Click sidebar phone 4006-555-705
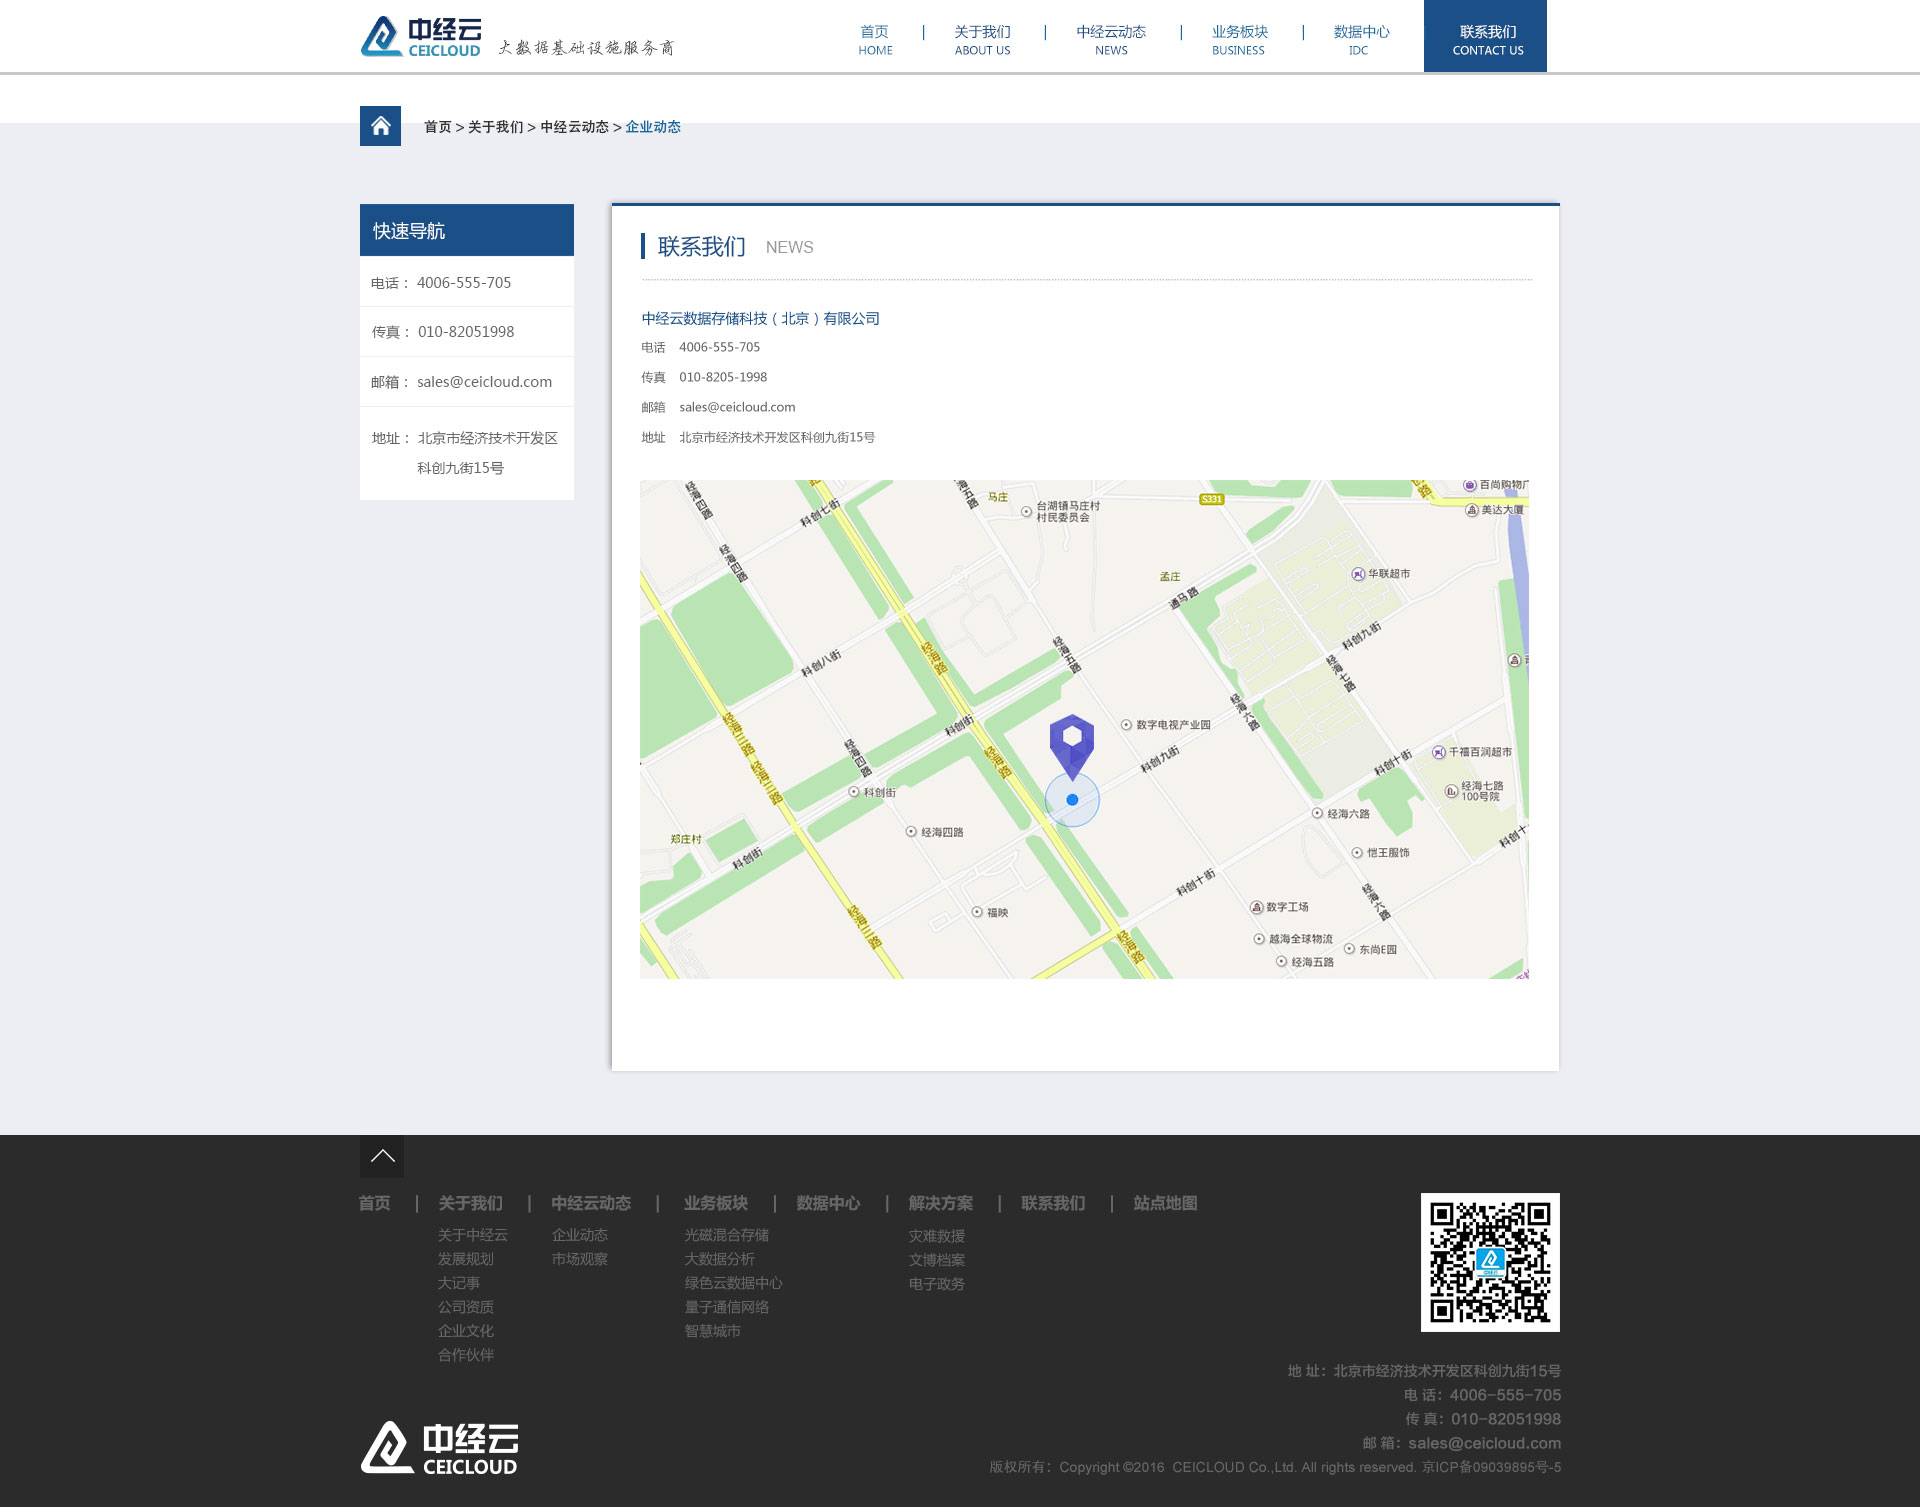This screenshot has height=1510, width=1920. [464, 283]
